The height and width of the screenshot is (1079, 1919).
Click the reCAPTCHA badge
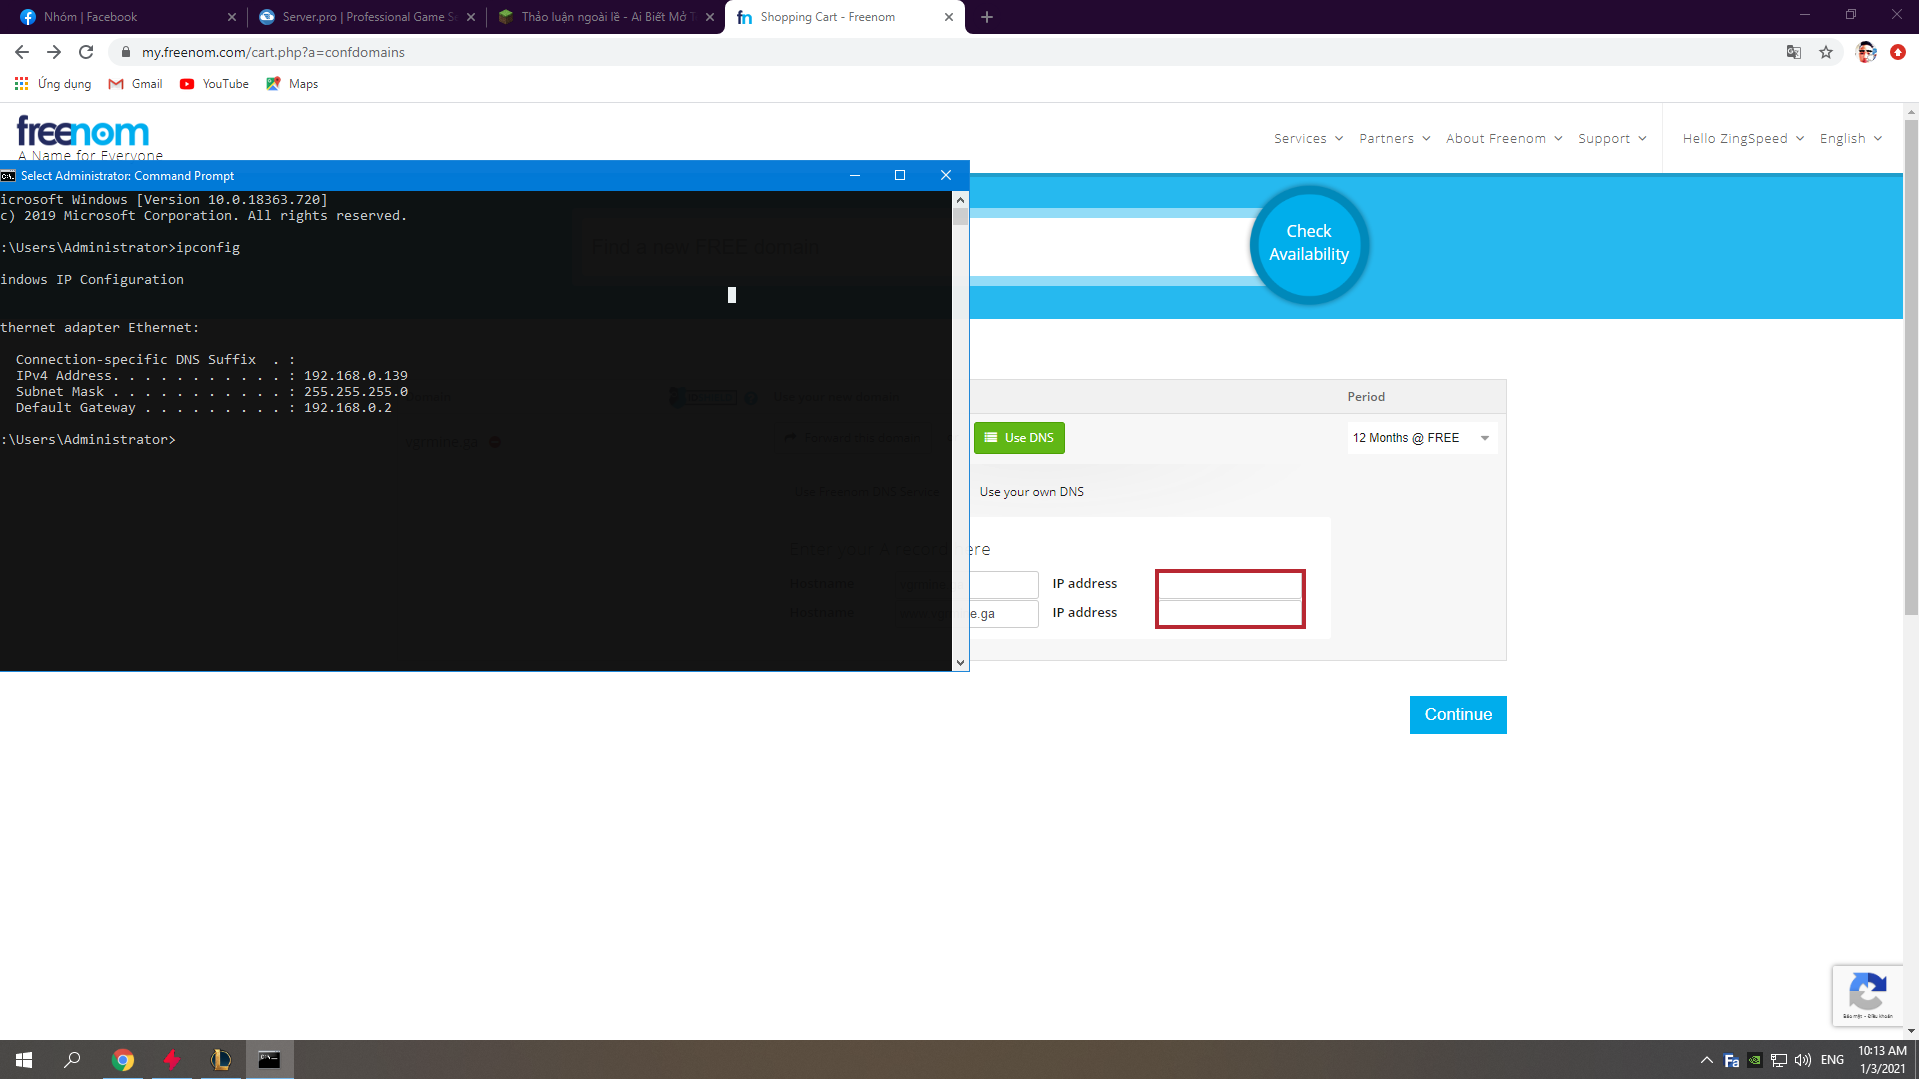(1868, 995)
